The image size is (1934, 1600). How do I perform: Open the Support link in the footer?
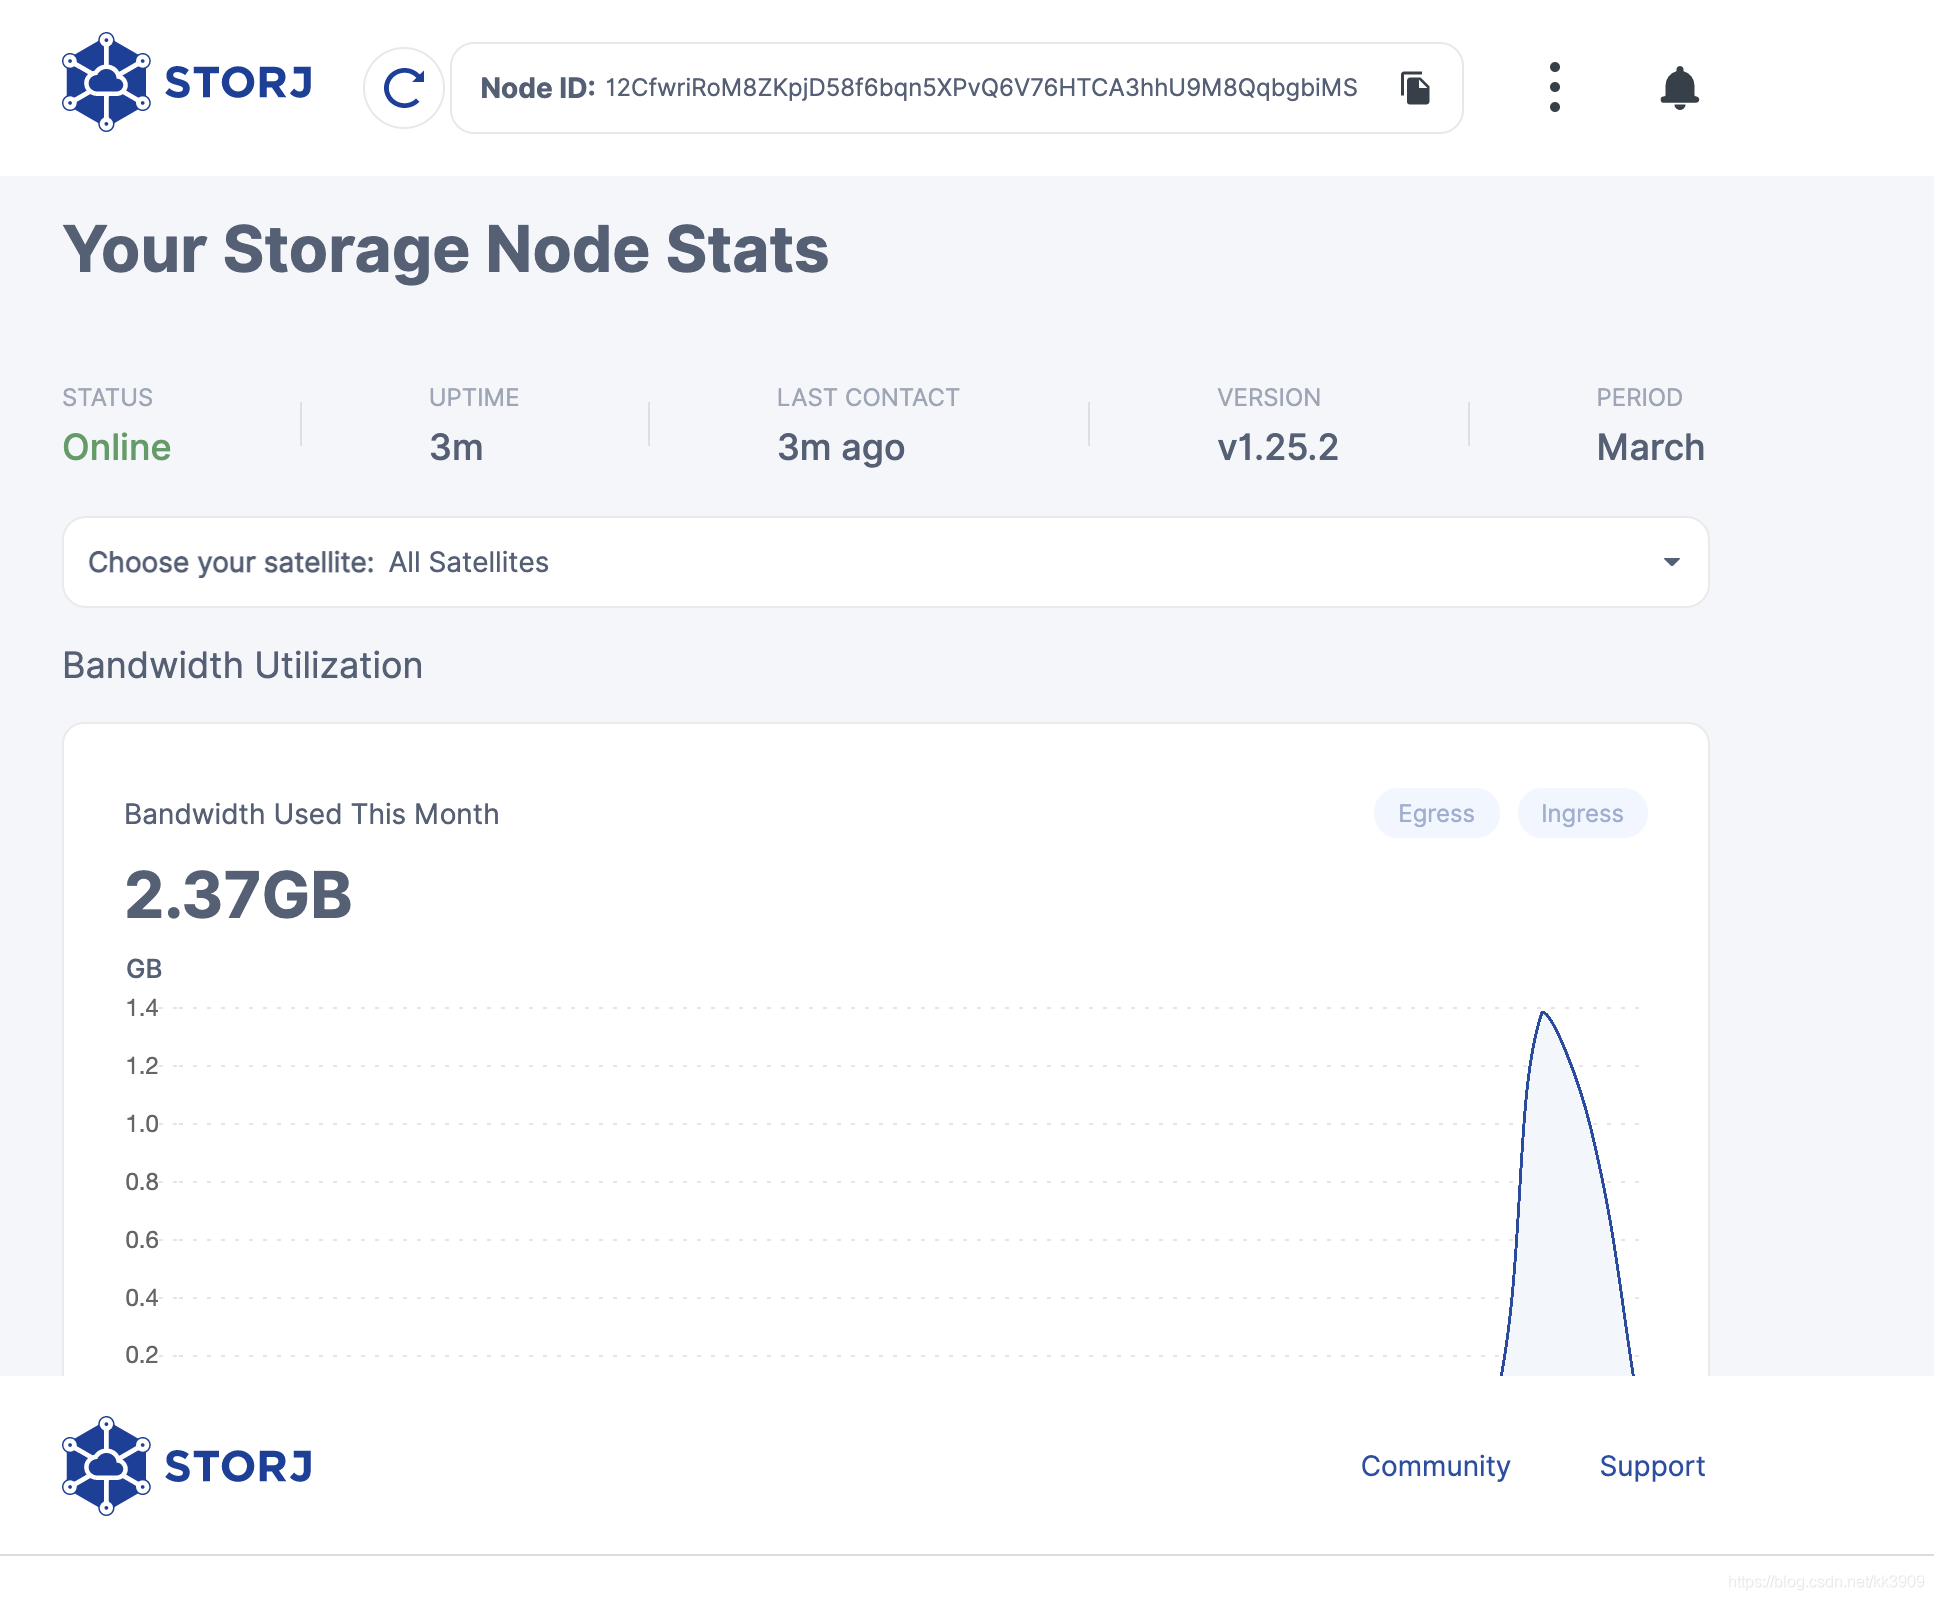tap(1652, 1466)
